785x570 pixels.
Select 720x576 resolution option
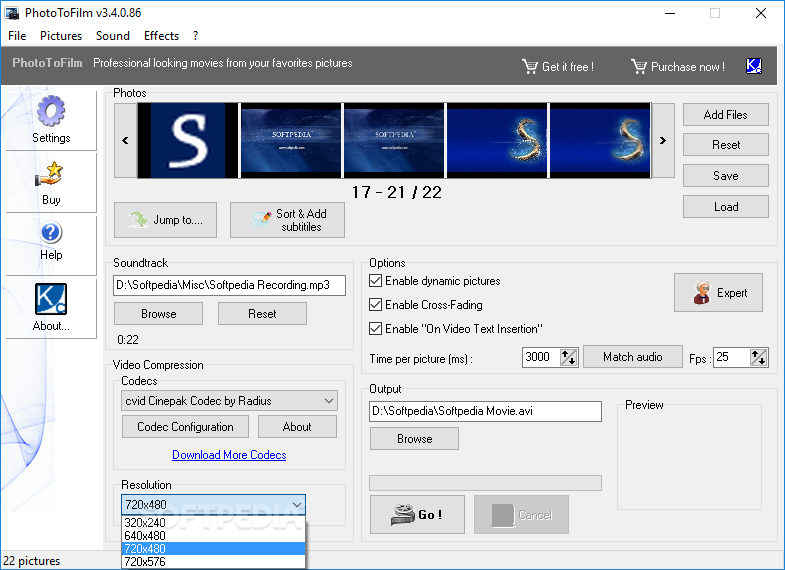(213, 561)
